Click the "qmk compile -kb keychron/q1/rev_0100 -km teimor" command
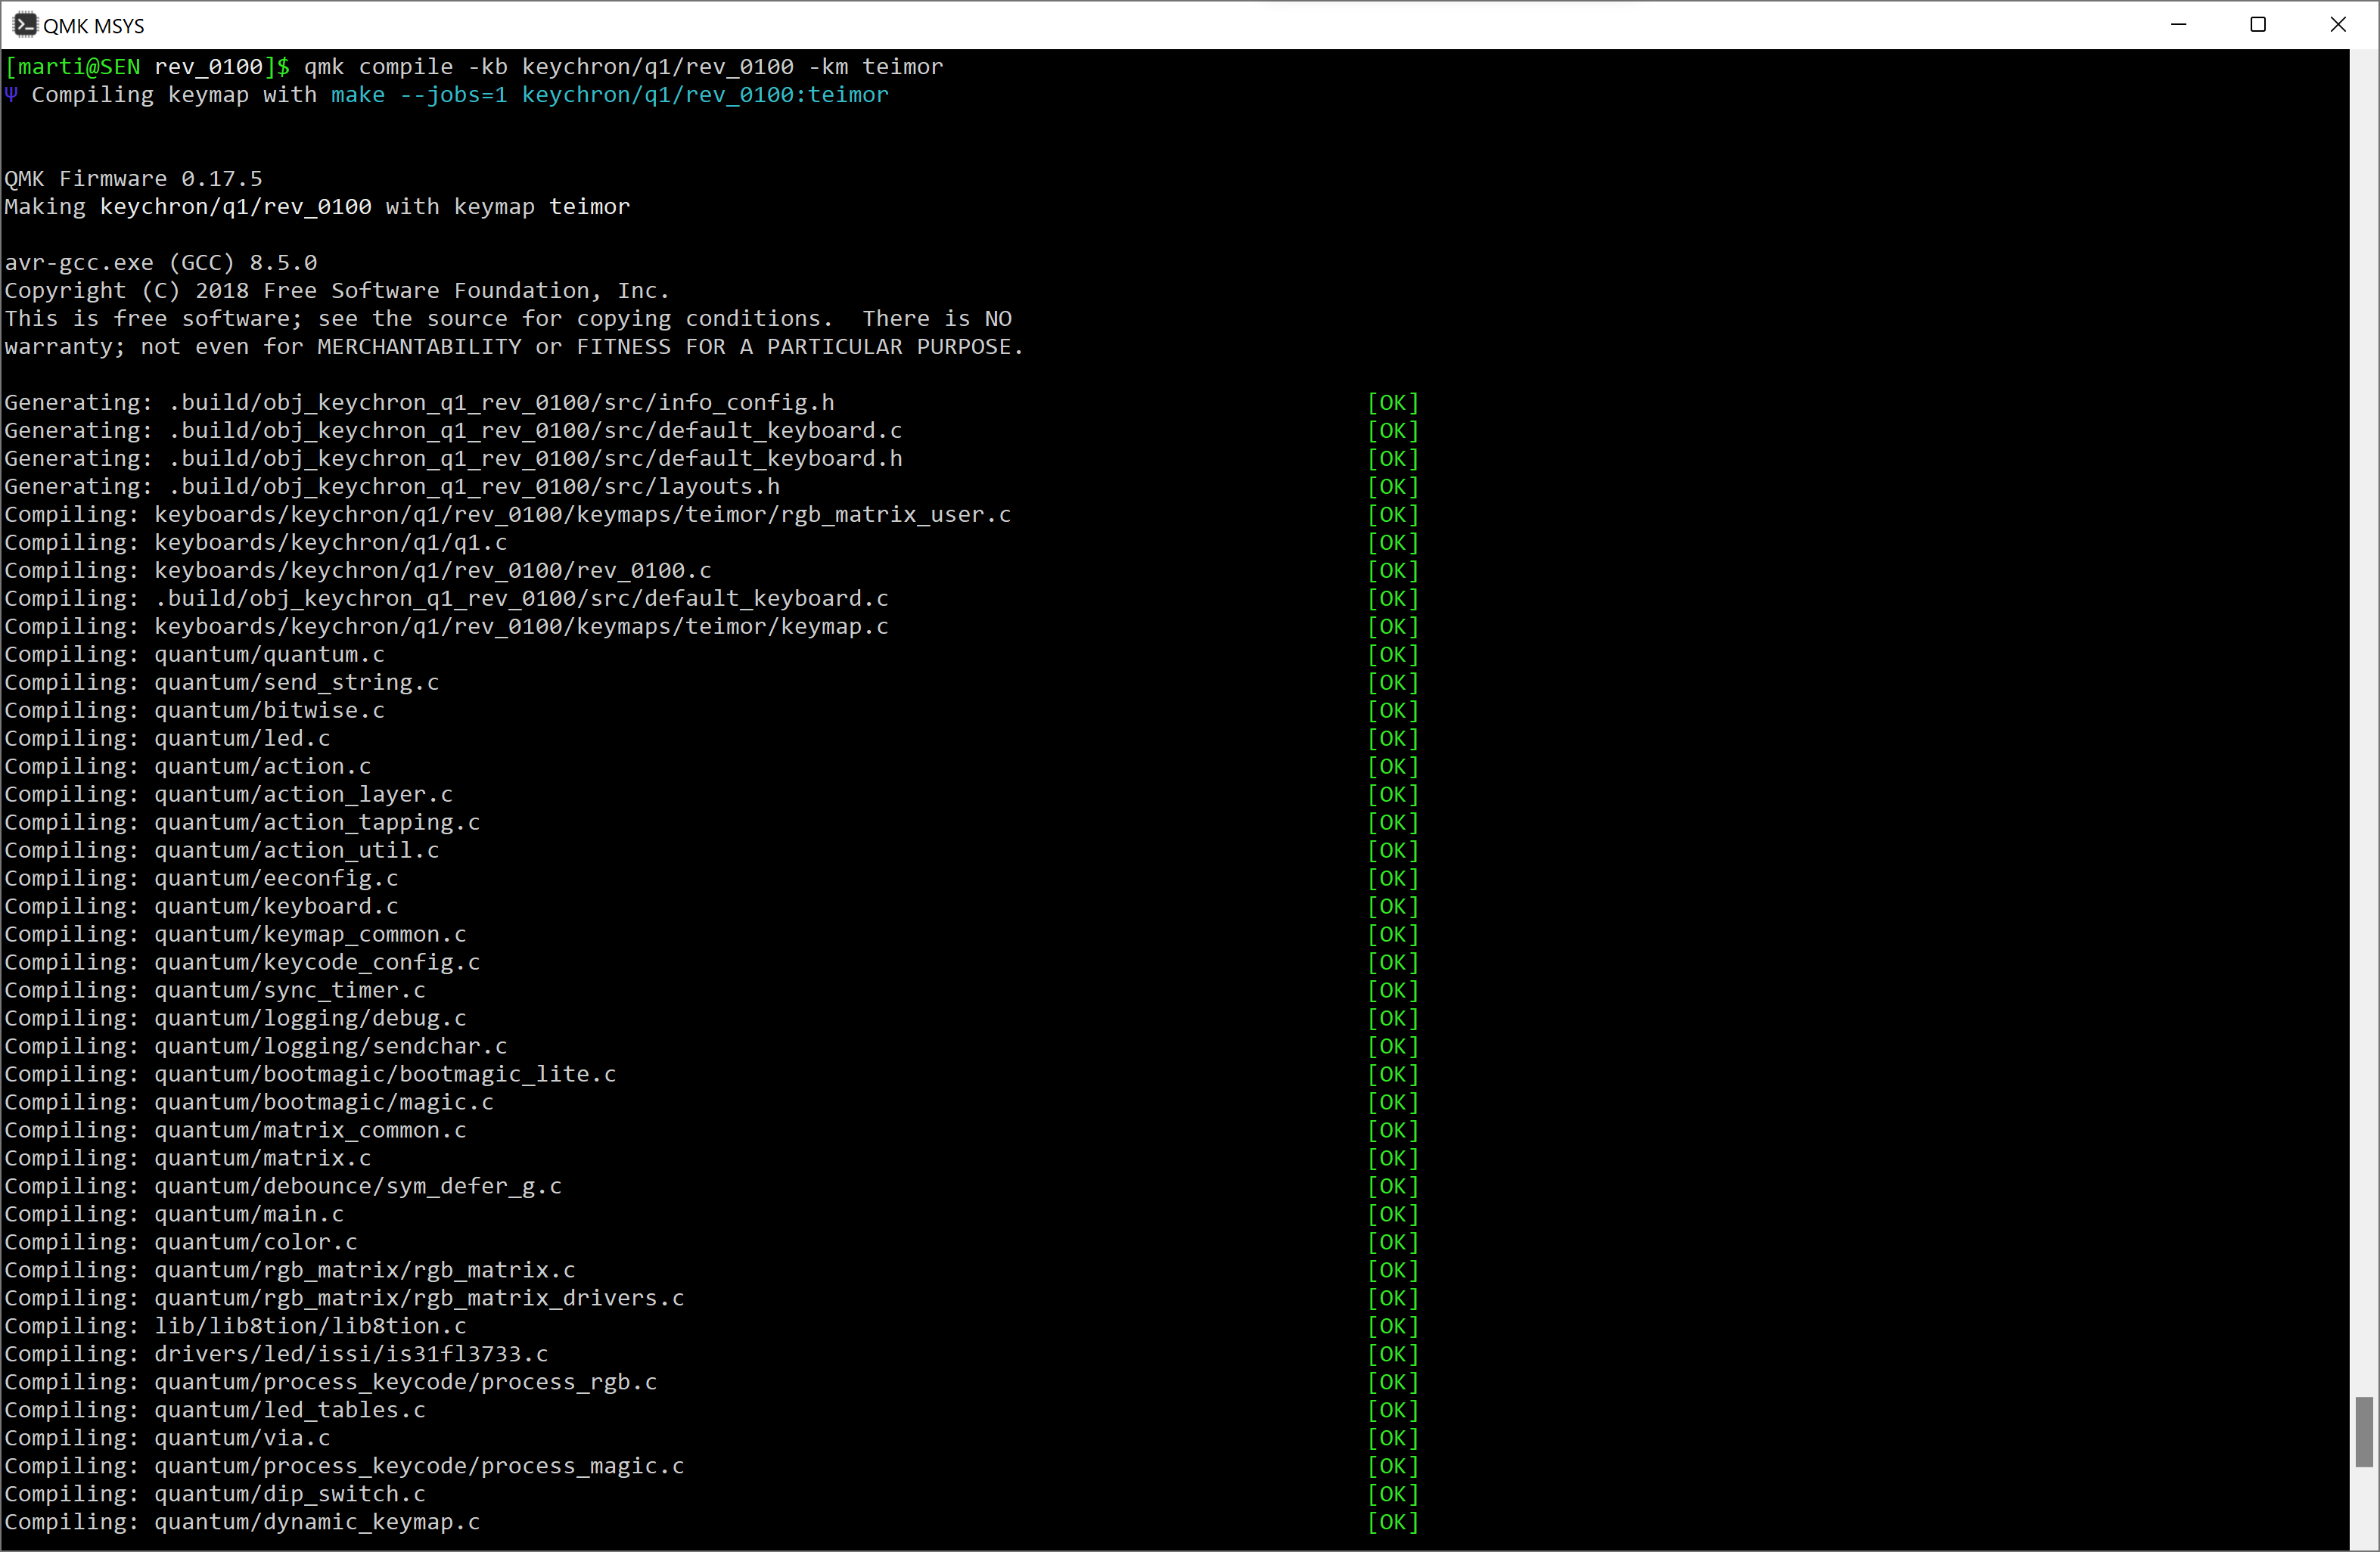This screenshot has width=2380, height=1552. (623, 67)
